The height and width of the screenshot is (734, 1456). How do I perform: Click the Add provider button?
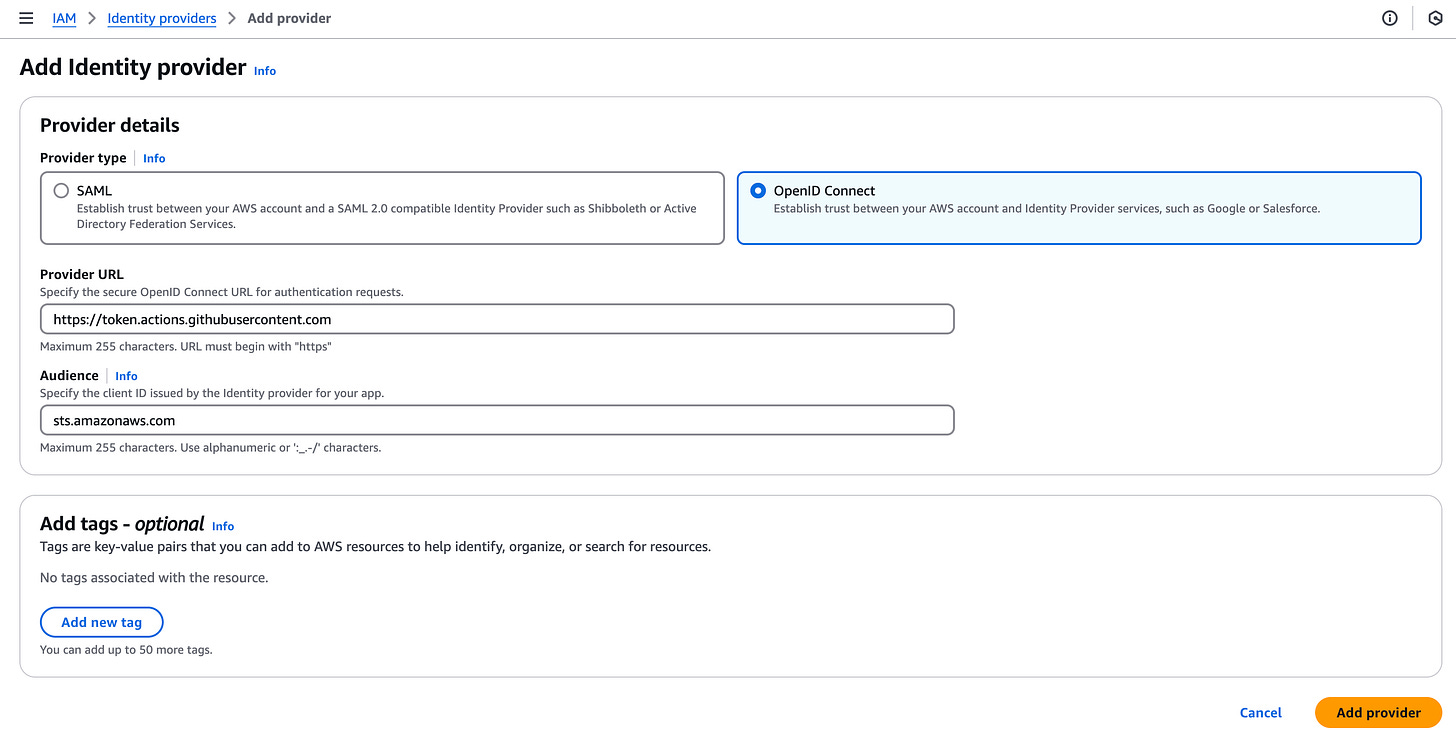point(1378,712)
